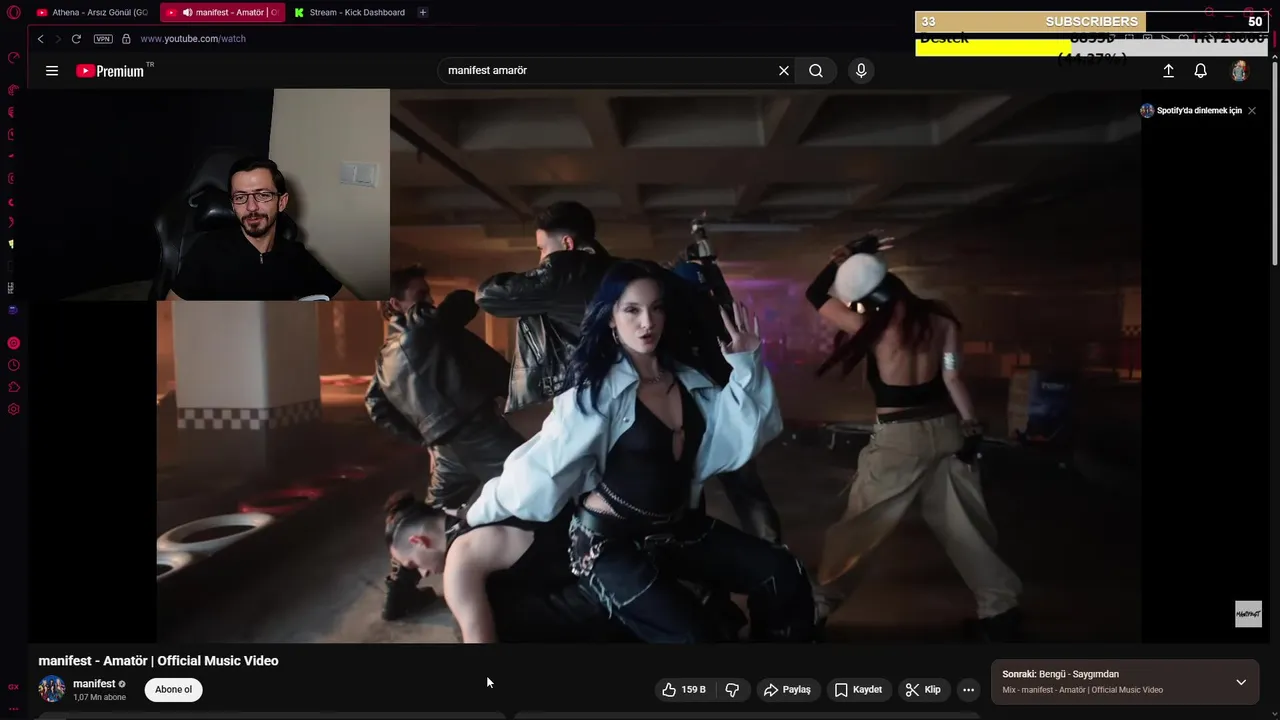Open the Opera sidebar history clock
Screen dimensions: 1280x720
(13, 365)
